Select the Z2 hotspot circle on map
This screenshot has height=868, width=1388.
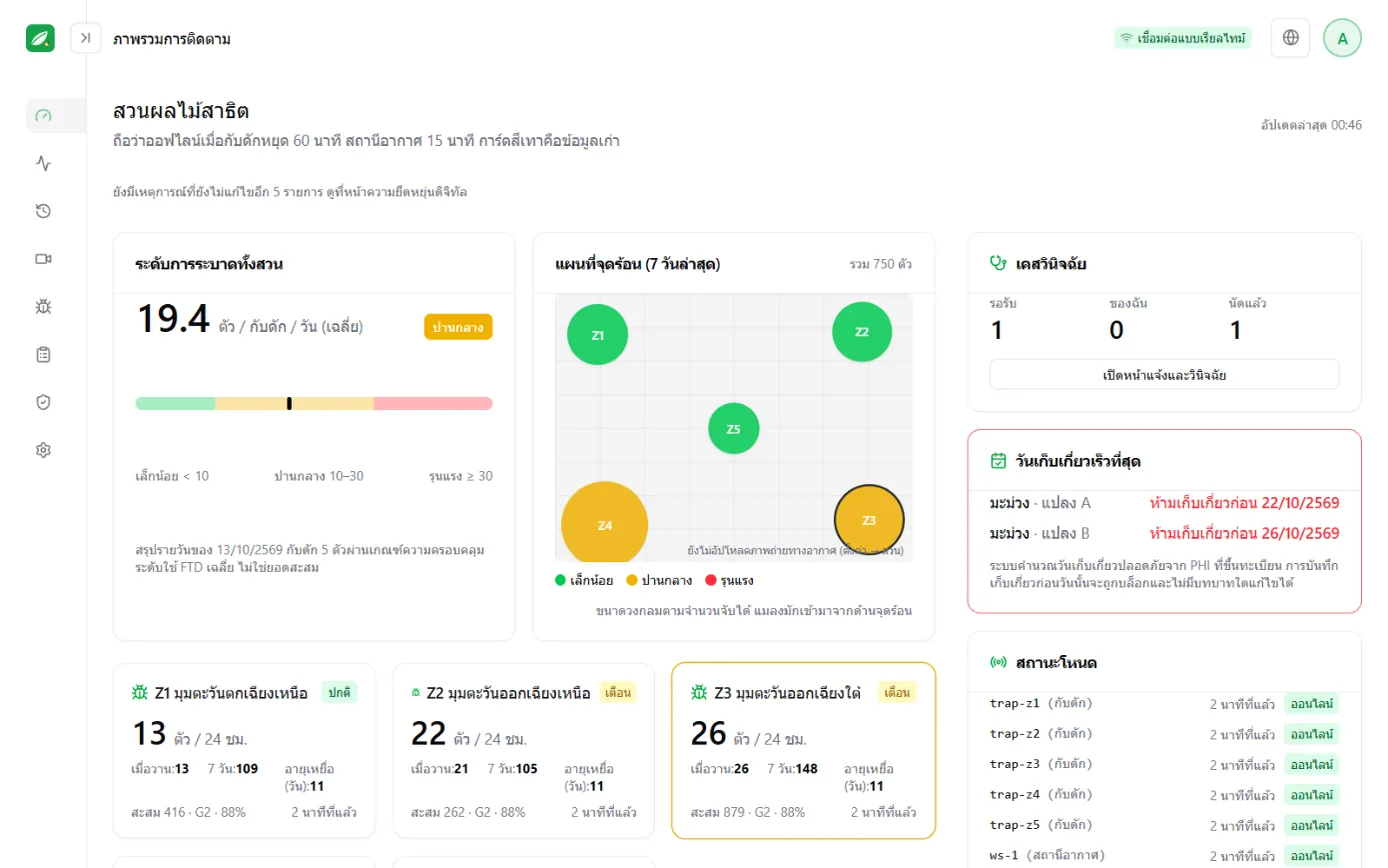tap(862, 331)
